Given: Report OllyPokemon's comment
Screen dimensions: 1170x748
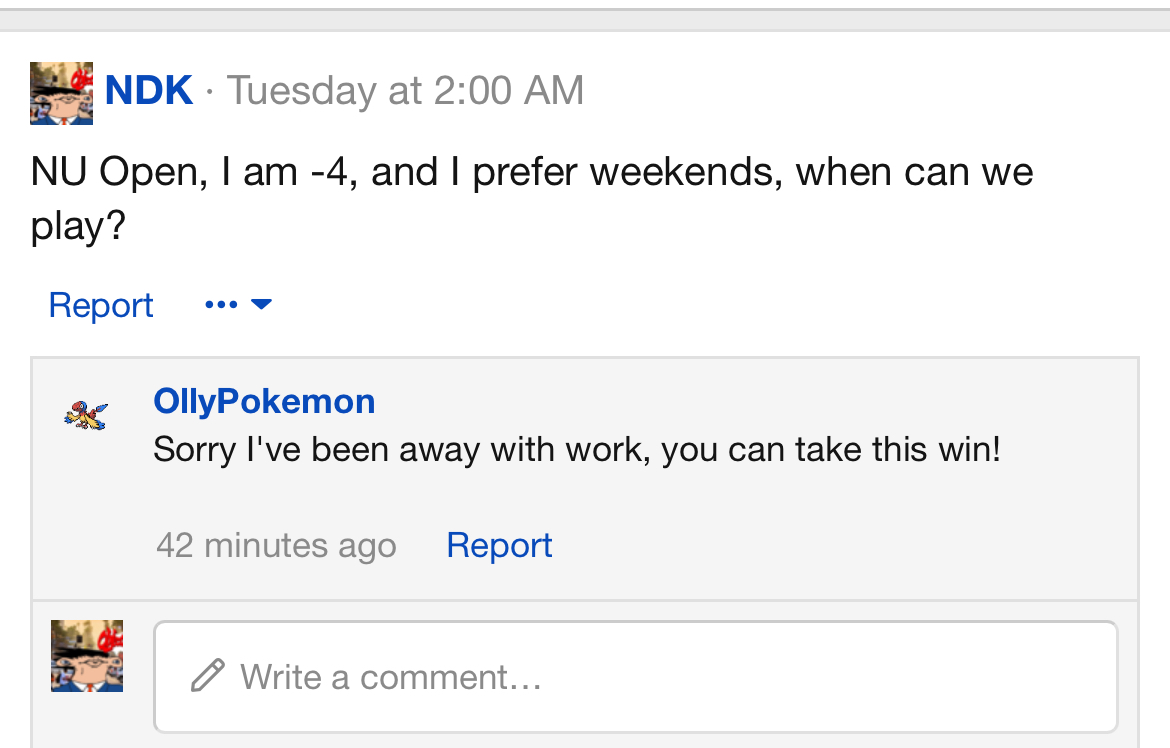Looking at the screenshot, I should click(499, 545).
